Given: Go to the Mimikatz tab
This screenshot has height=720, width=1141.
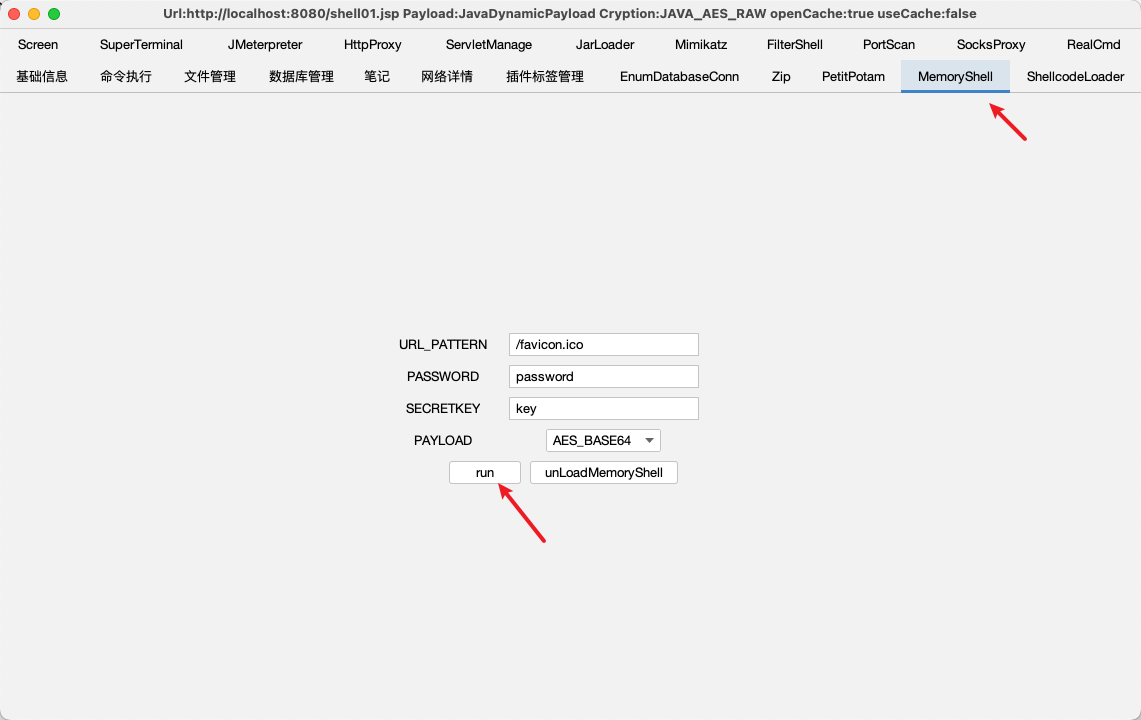Looking at the screenshot, I should point(701,45).
